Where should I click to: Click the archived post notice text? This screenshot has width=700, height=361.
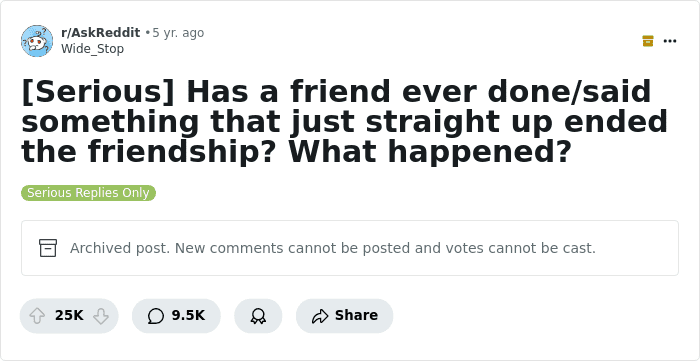pos(333,248)
